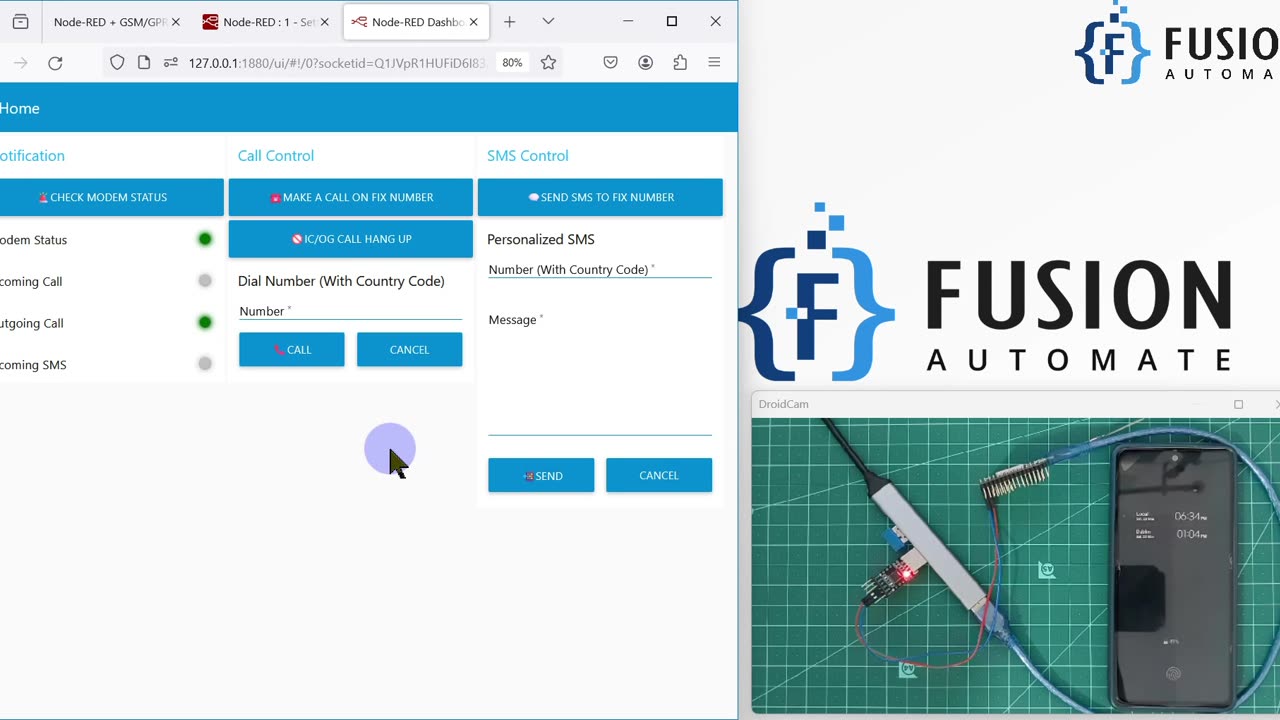1280x720 pixels.
Task: Focus SMS Number (With Country Code) field
Action: pos(600,269)
